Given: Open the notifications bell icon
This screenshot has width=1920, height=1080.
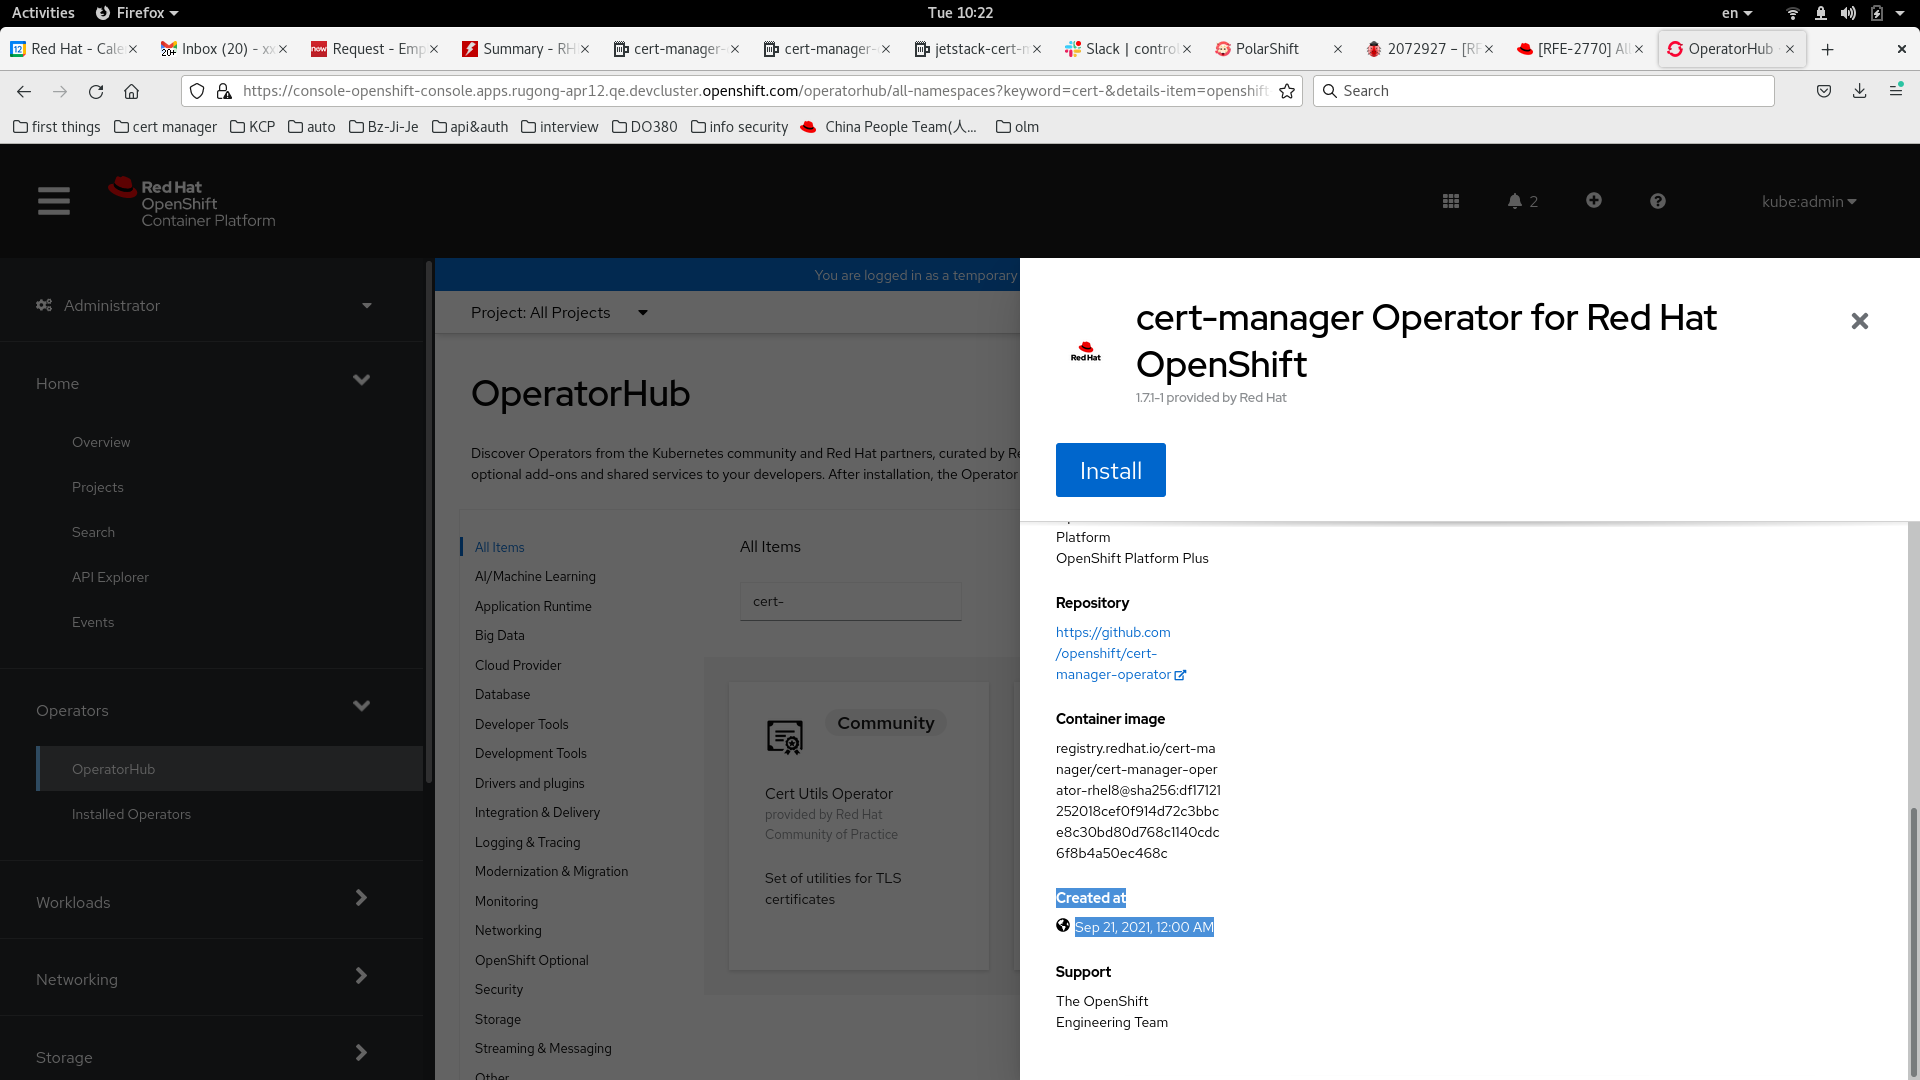Looking at the screenshot, I should (x=1515, y=201).
